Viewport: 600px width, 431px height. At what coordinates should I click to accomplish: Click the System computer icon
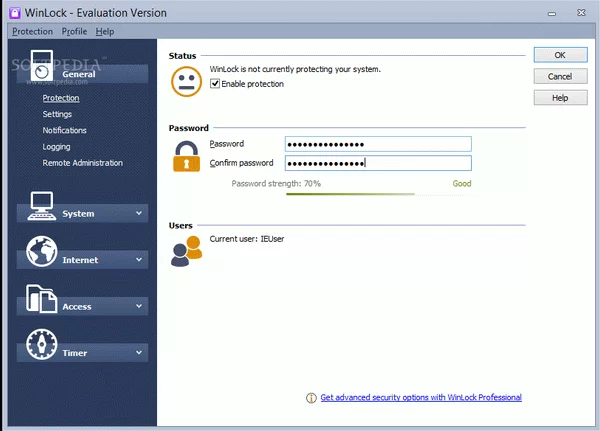click(41, 206)
